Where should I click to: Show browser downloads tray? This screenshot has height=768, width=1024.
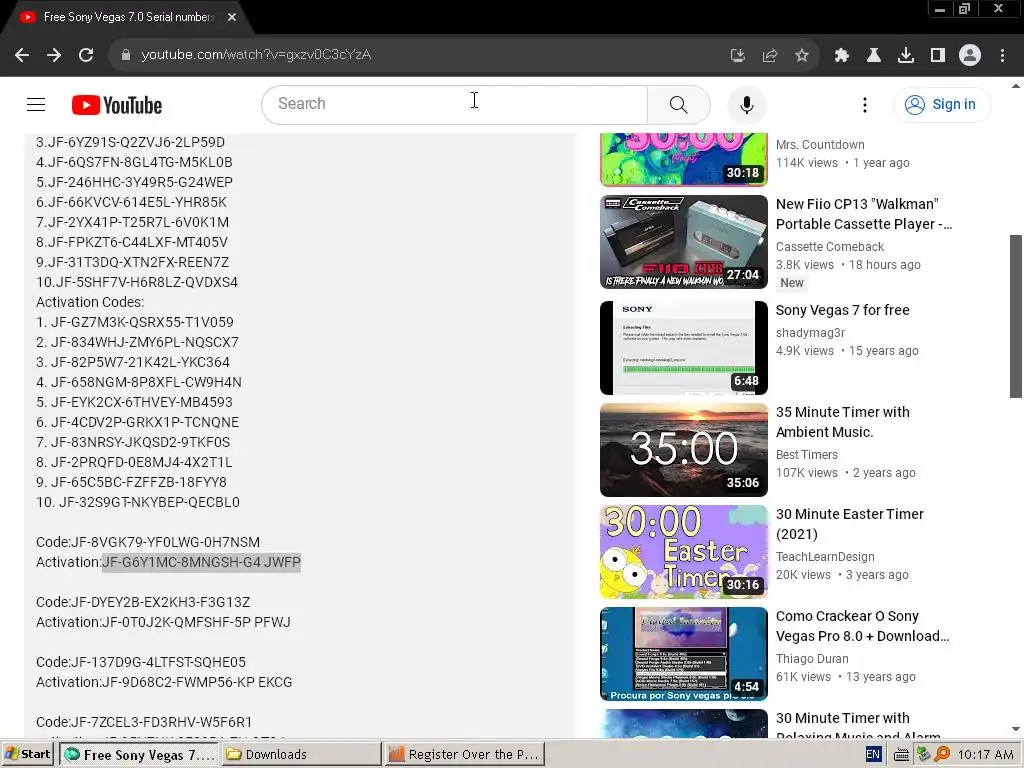click(x=905, y=55)
